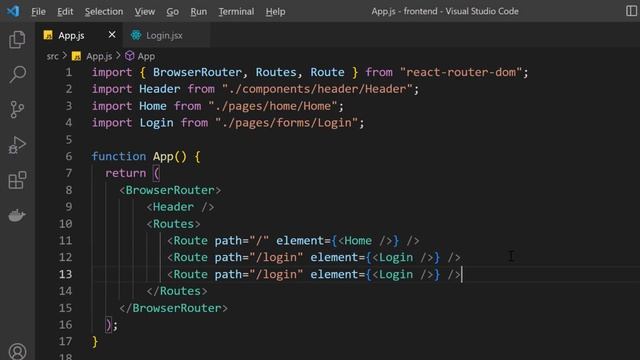Click the App.js breadcrumb segment
This screenshot has width=640, height=360.
pyautogui.click(x=99, y=56)
